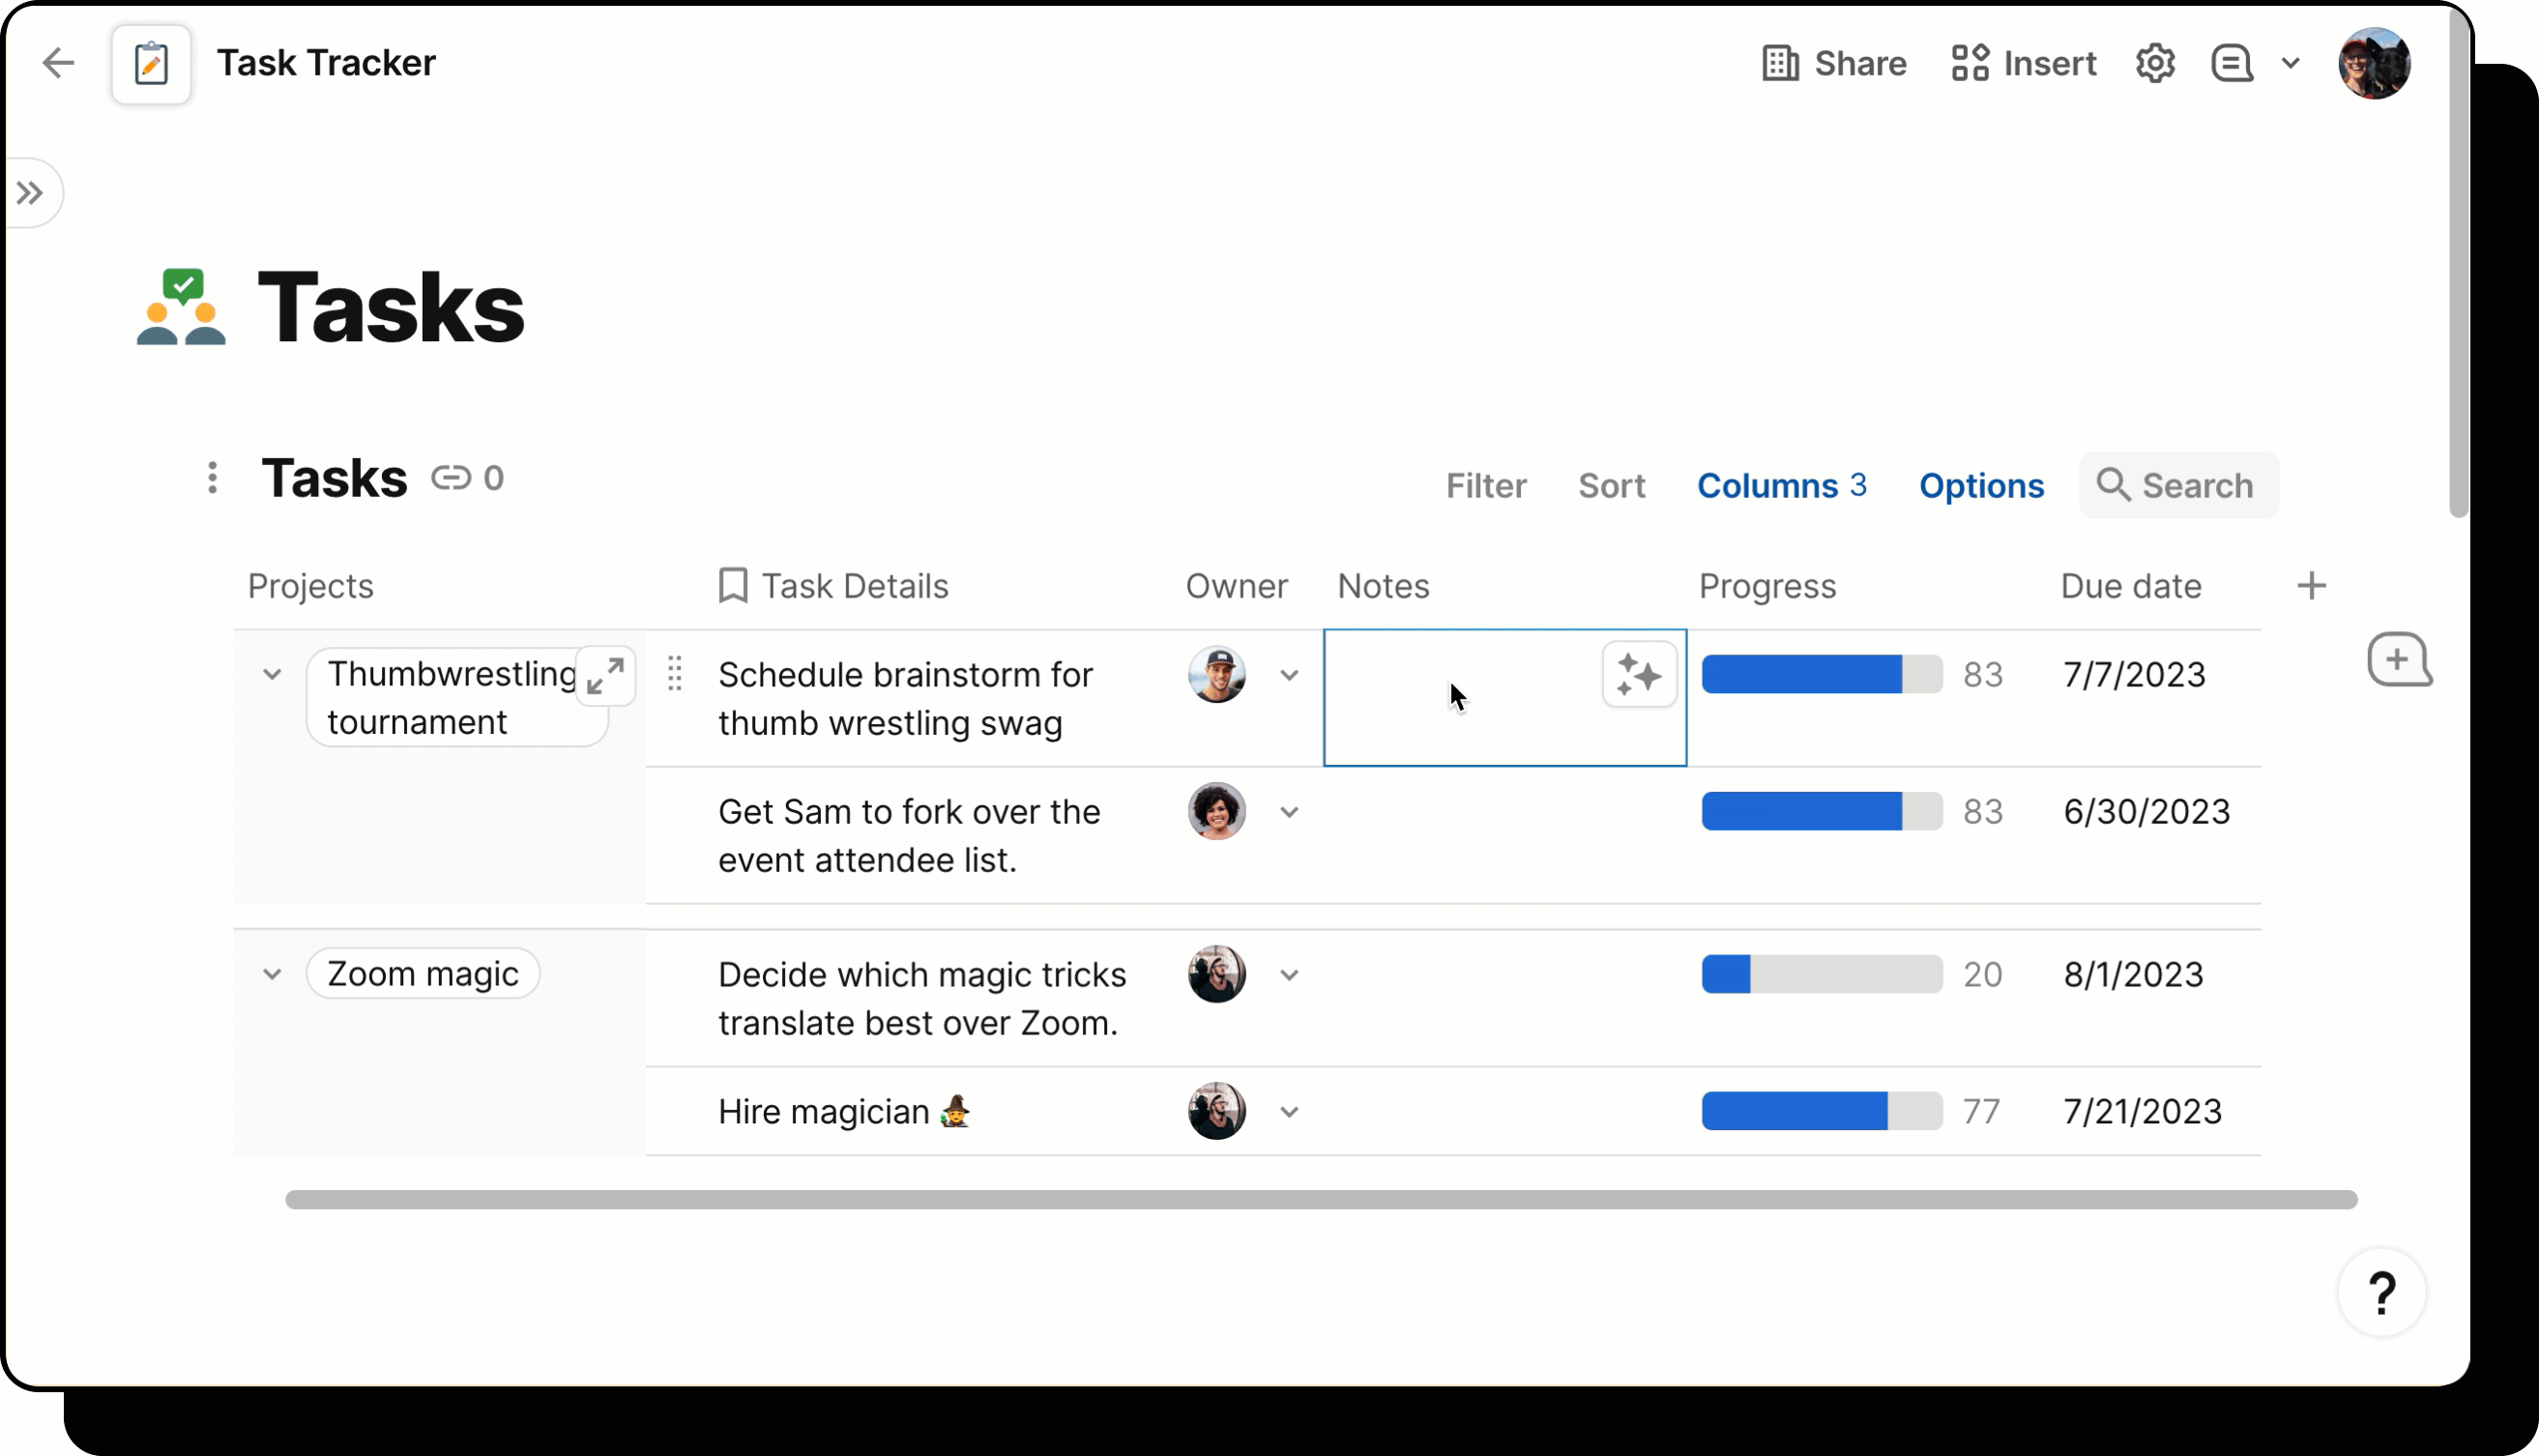Add a new column with plus icon
This screenshot has height=1456, width=2539.
click(2311, 586)
